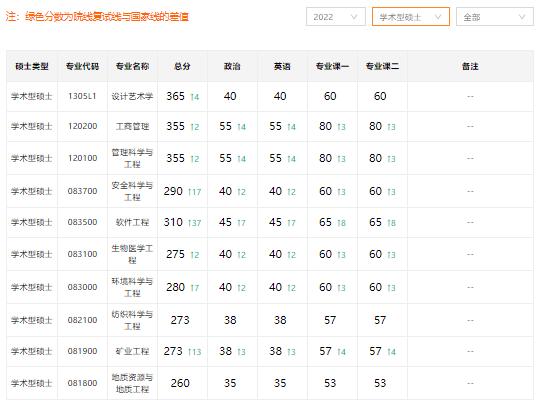Click the chevron in the 学术型硕士 selector
Screen dimensions: 538x403
pyautogui.click(x=438, y=17)
